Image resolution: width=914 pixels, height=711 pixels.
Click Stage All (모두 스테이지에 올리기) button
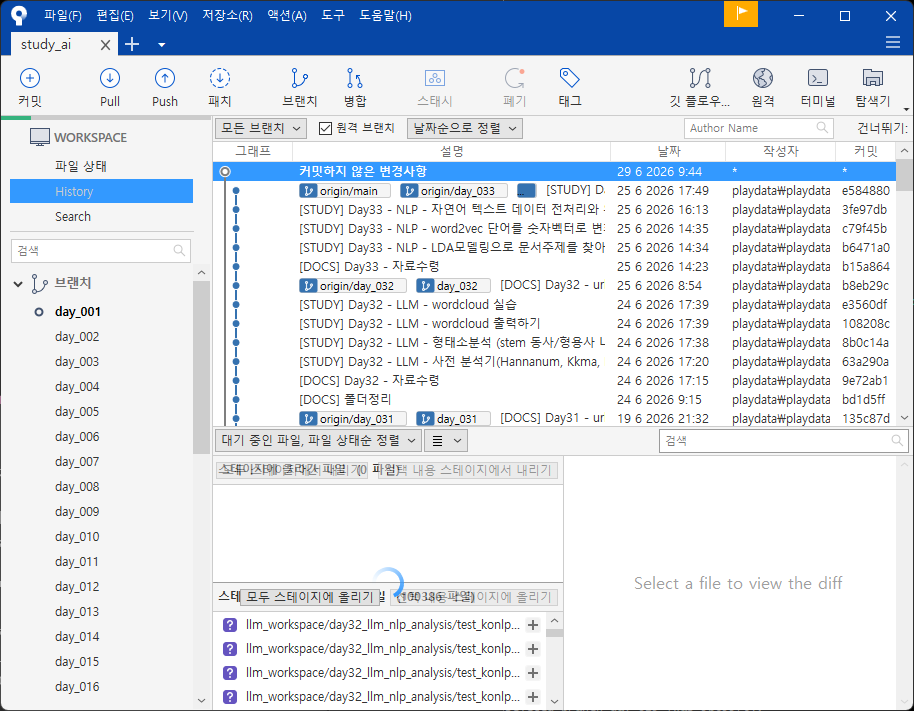click(310, 597)
